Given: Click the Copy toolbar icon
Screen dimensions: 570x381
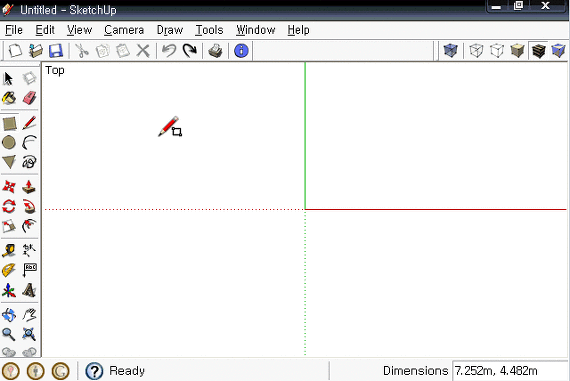Looking at the screenshot, I should (x=103, y=51).
